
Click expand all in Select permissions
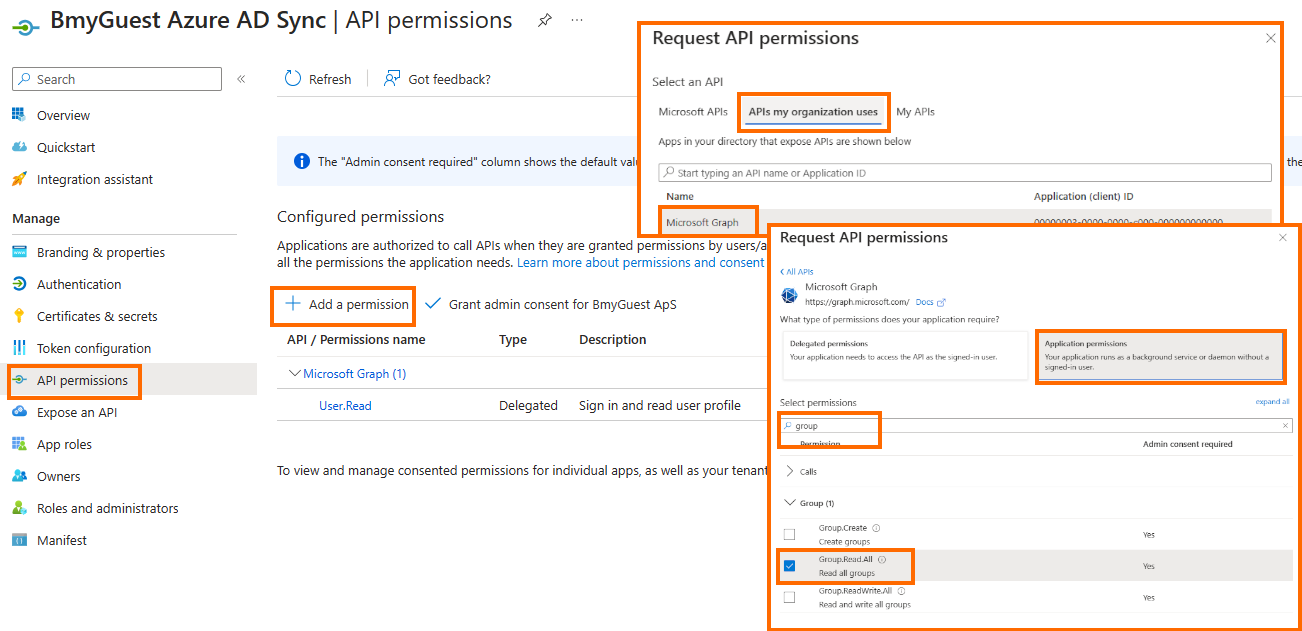point(1272,401)
